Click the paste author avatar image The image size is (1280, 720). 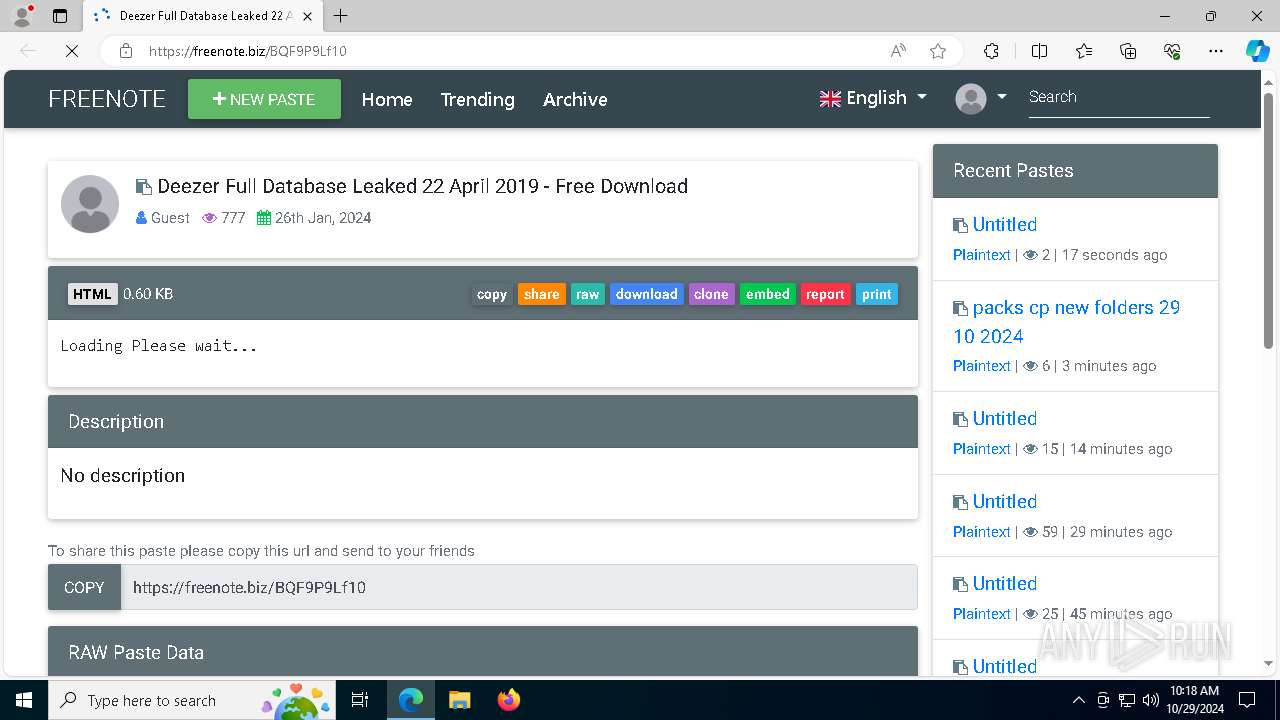point(90,204)
